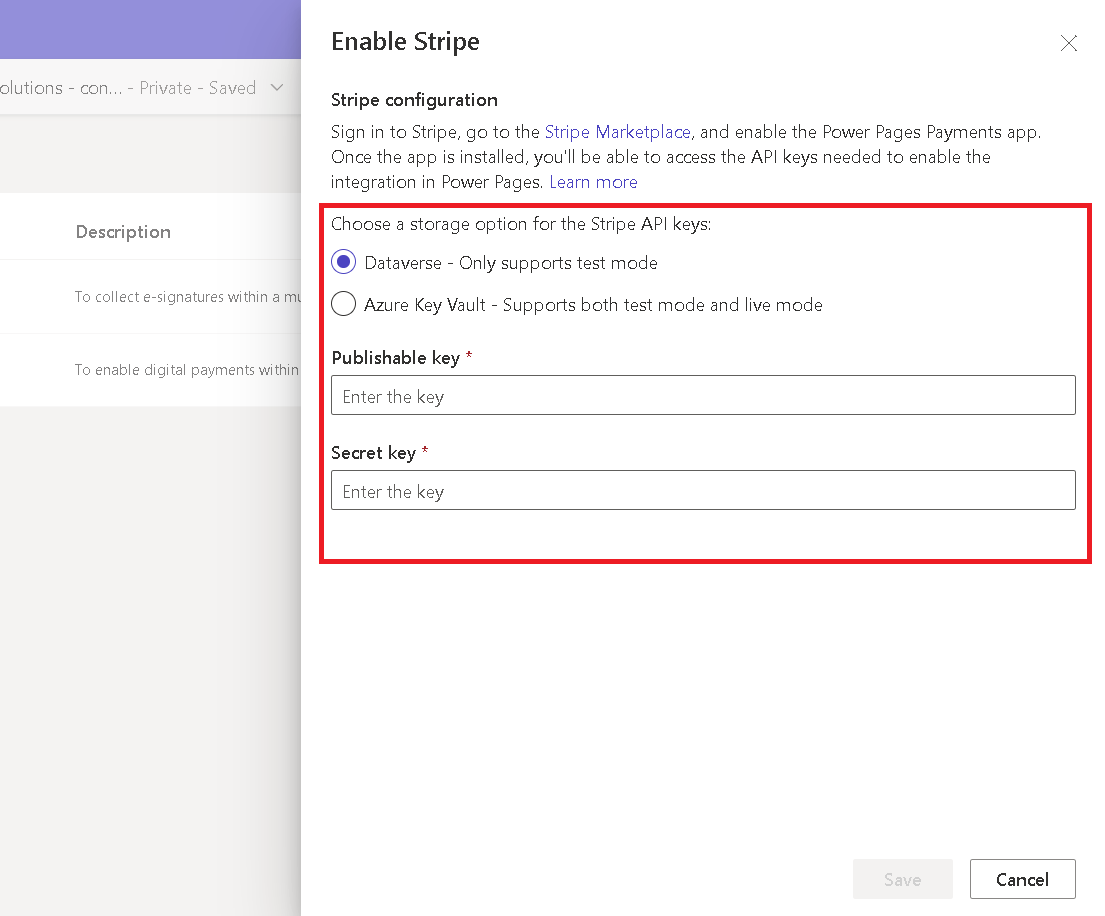Select the row about enabling digital payments
This screenshot has width=1105, height=916.
[x=186, y=370]
